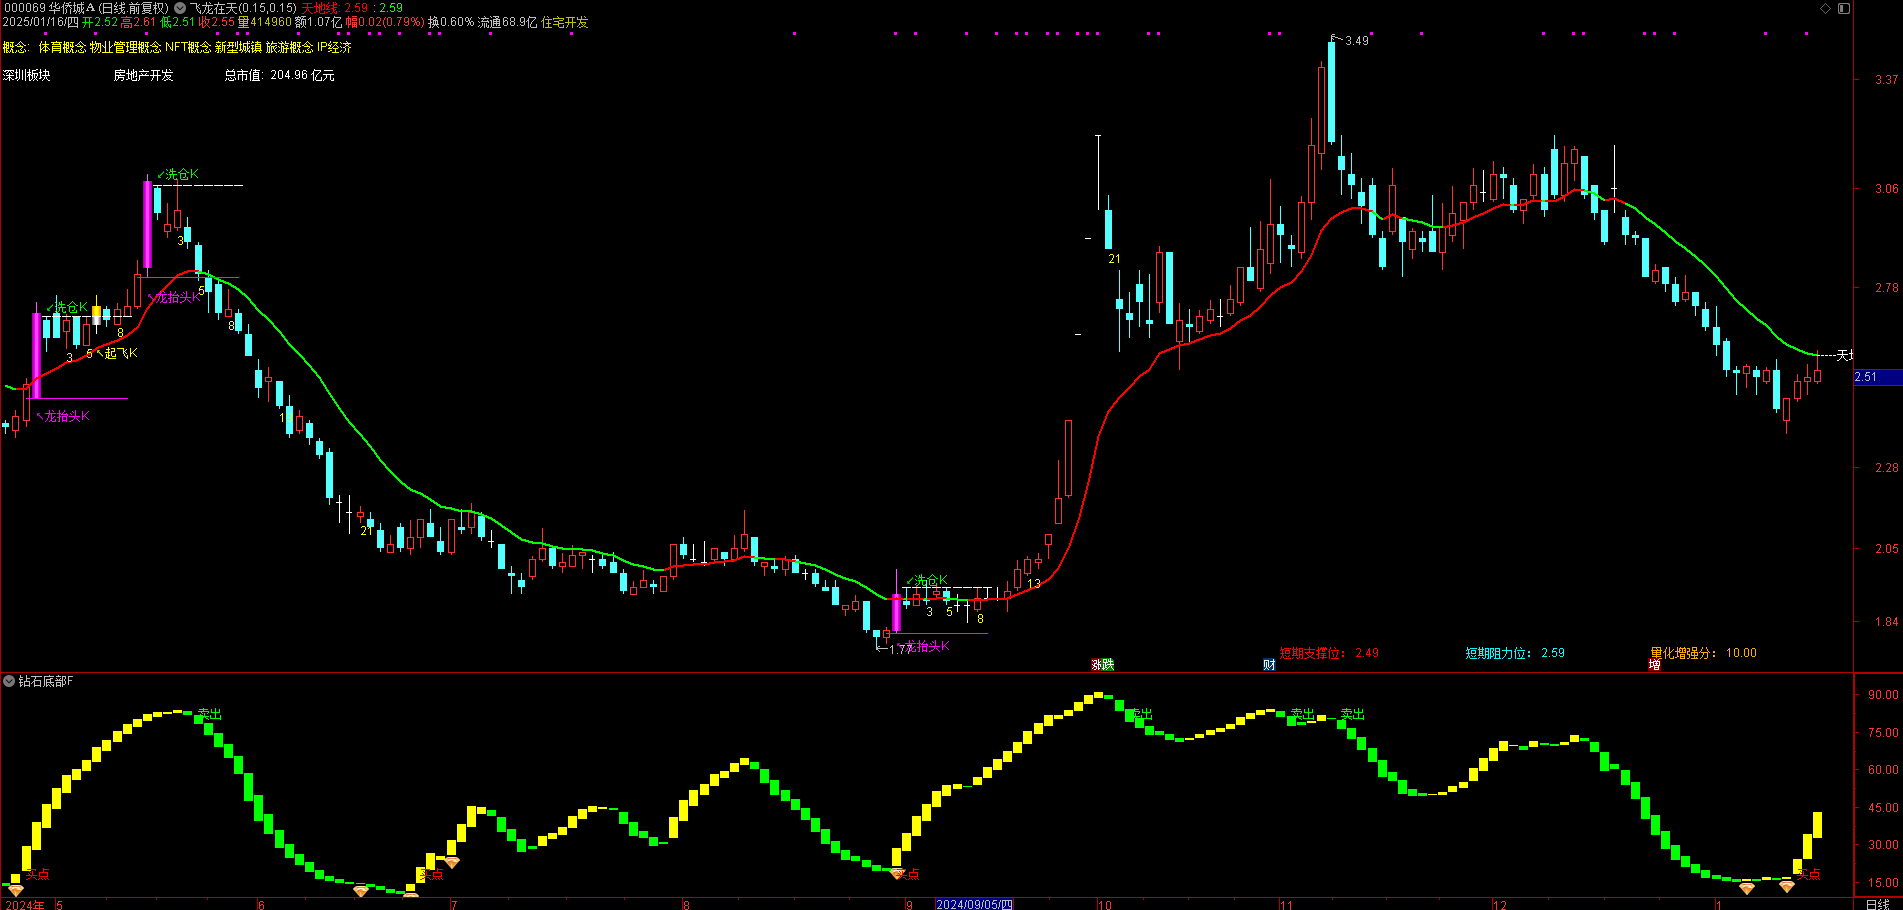
Task: Click the 90.00 indicator axis label
Action: point(1883,694)
